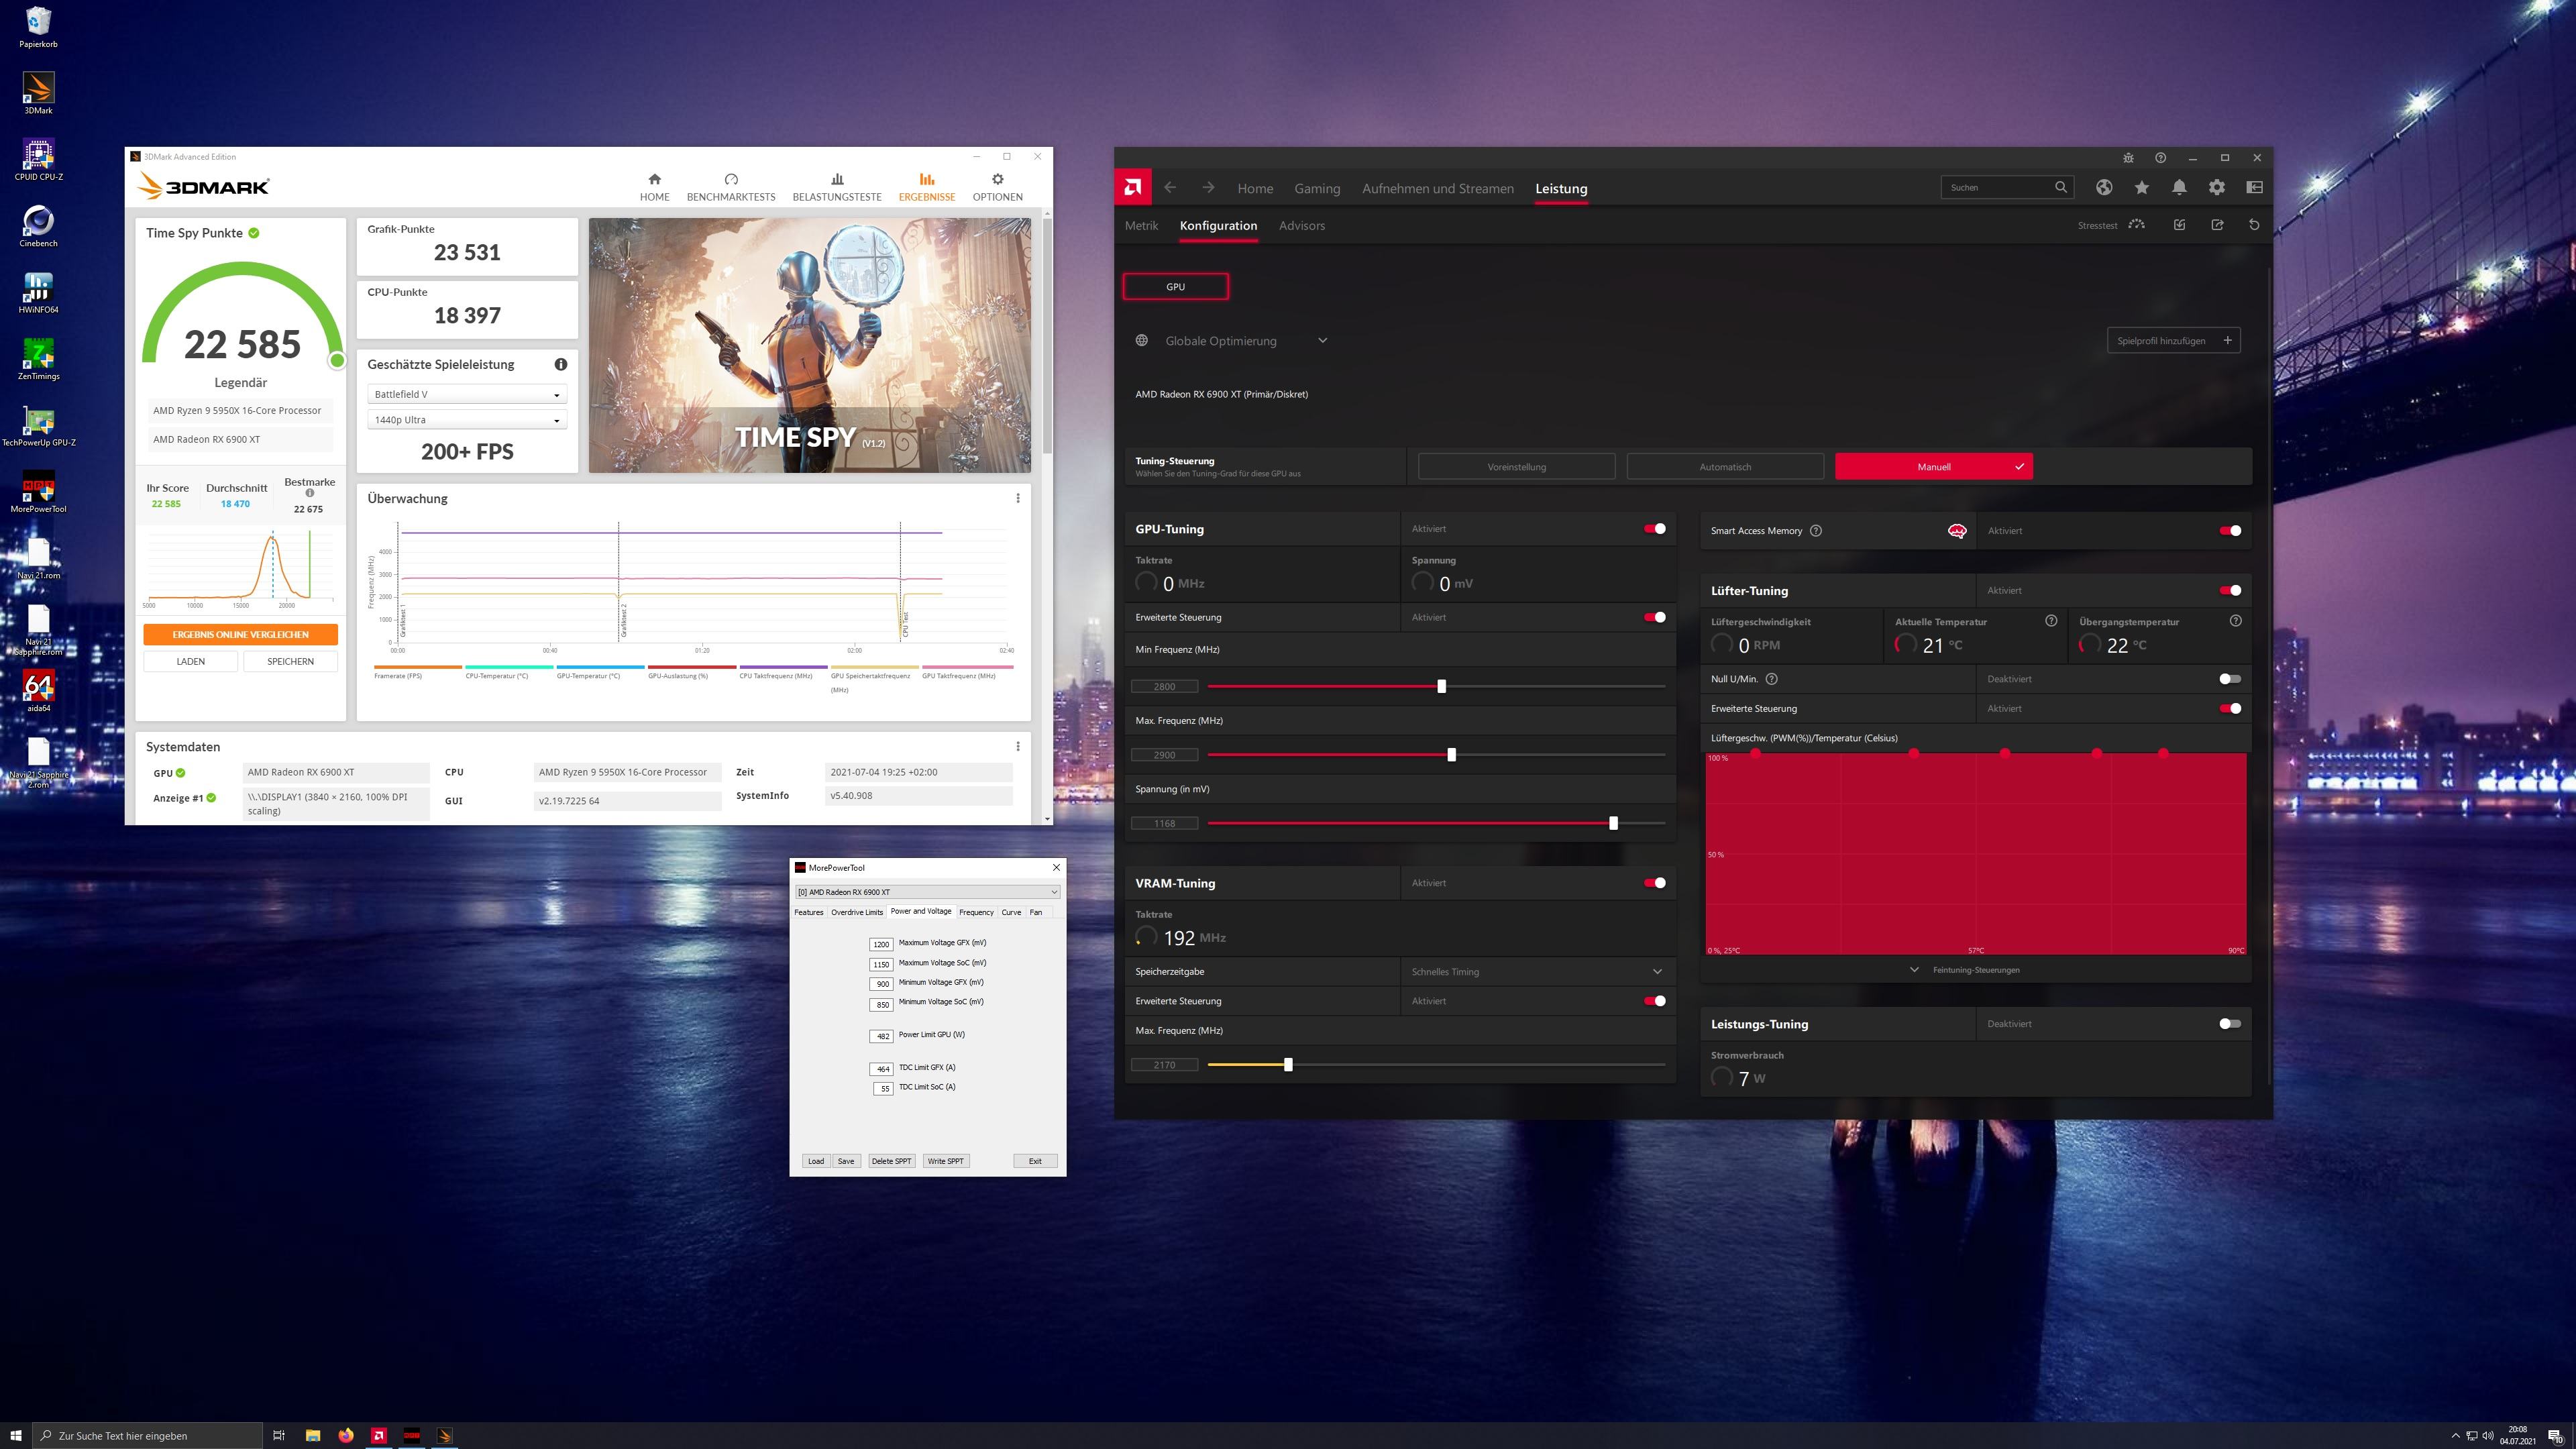Open the web browser globe icon

[x=2104, y=187]
